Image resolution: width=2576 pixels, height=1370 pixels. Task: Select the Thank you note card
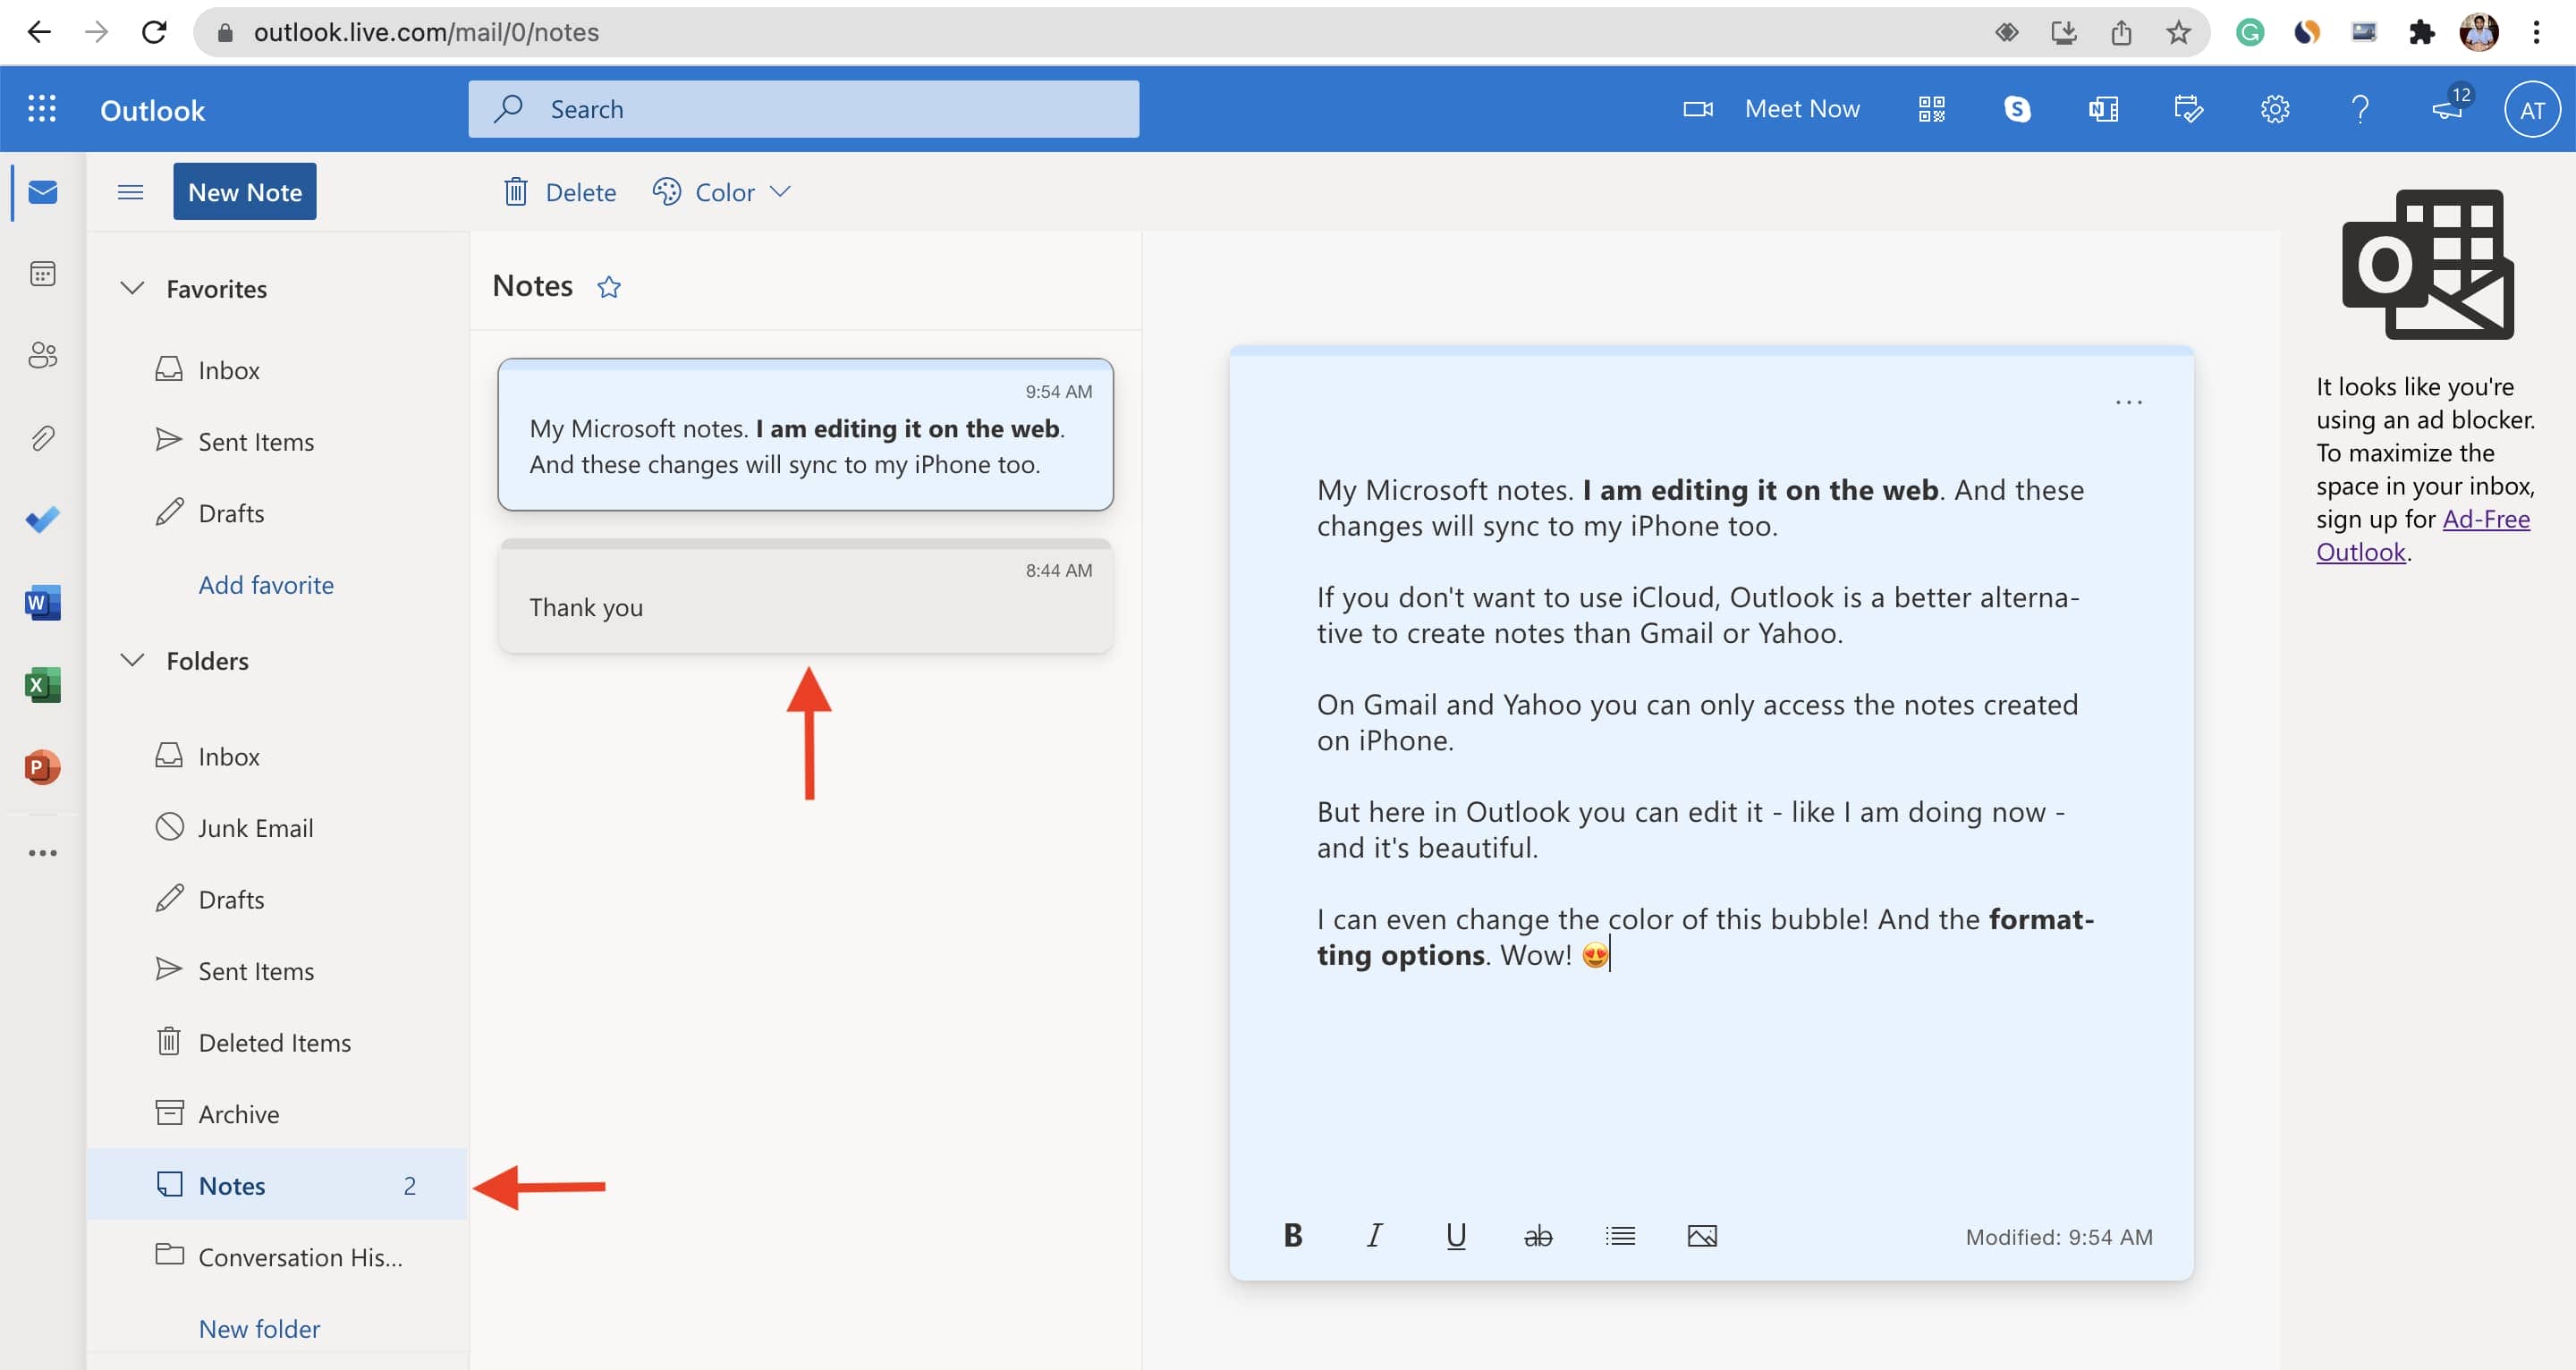[805, 596]
